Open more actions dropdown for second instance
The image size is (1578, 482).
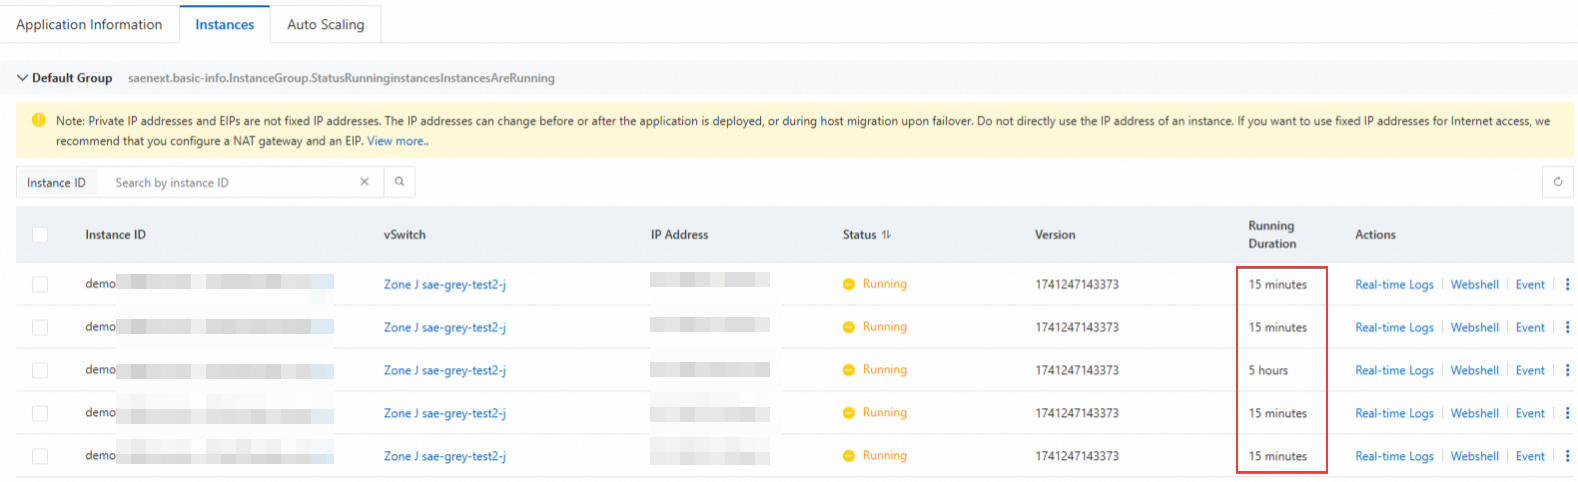coord(1567,328)
